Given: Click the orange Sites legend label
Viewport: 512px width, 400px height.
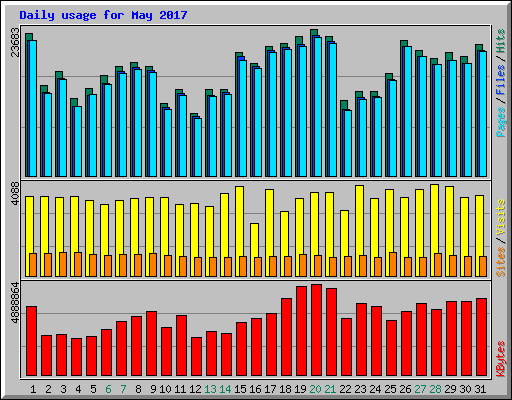Looking at the screenshot, I should tap(500, 262).
